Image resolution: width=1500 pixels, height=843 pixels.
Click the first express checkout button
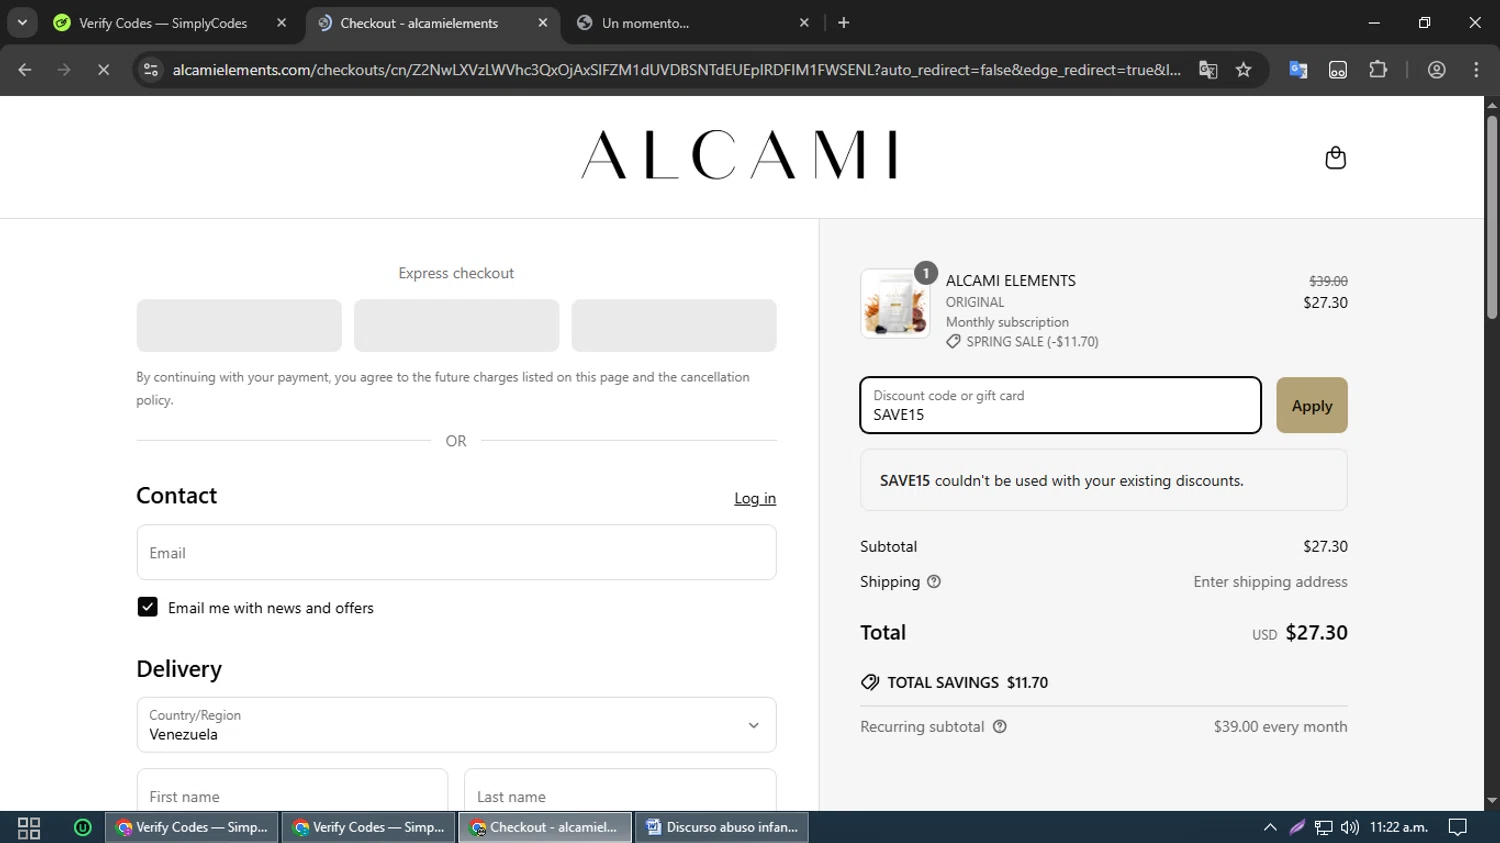(239, 325)
